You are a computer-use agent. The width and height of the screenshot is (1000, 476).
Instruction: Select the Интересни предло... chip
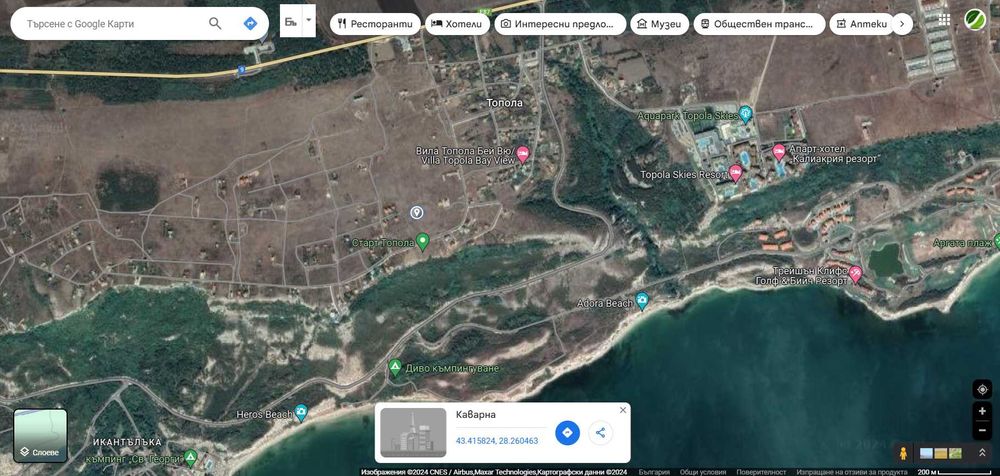(x=560, y=24)
